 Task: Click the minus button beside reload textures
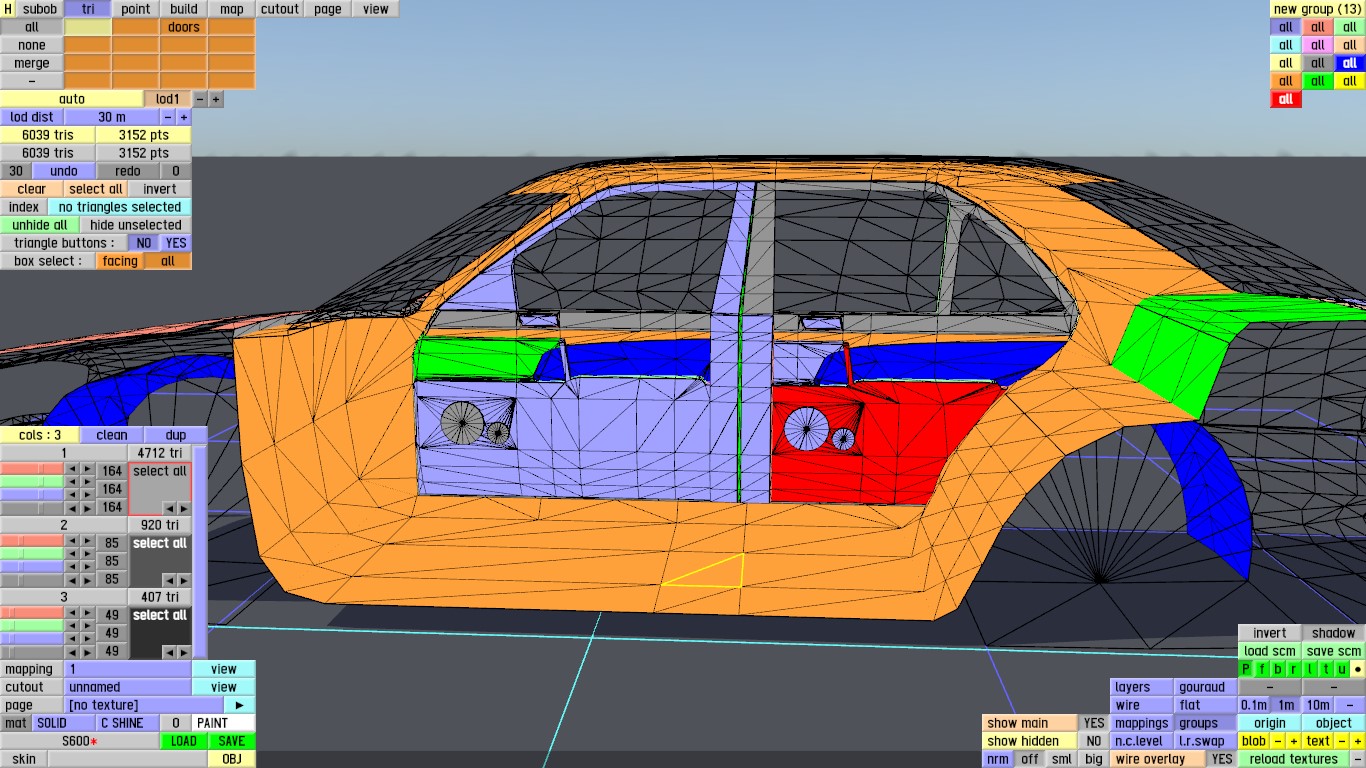[1358, 759]
